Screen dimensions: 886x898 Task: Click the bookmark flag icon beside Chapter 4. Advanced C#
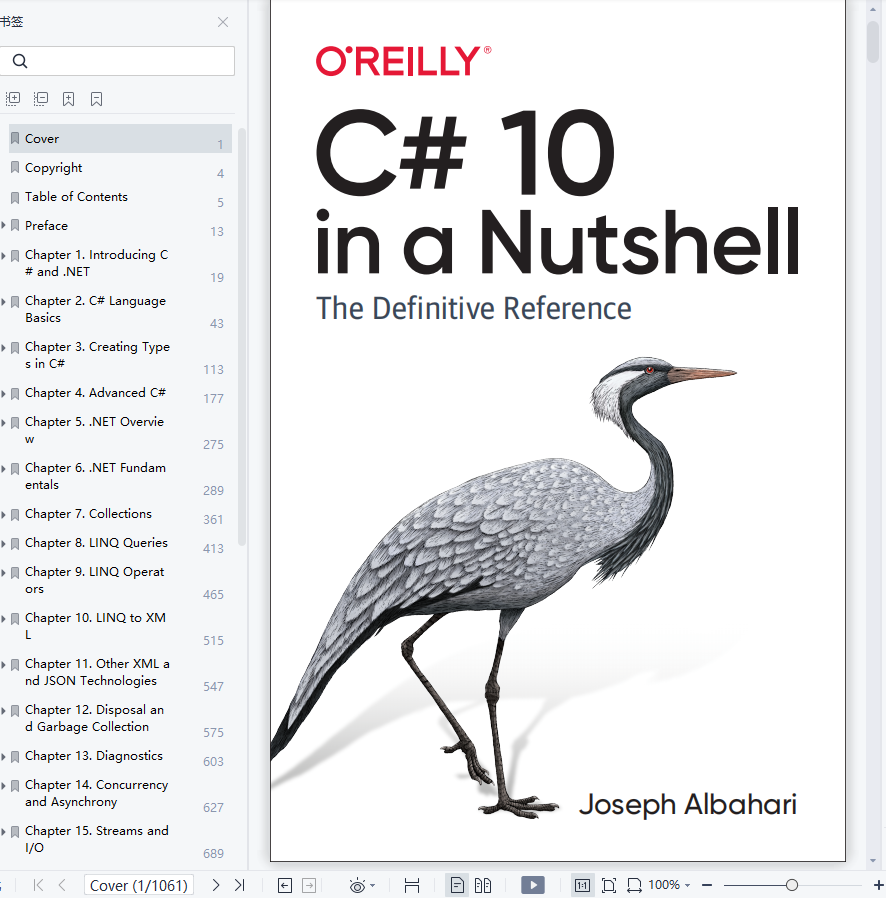pyautogui.click(x=15, y=393)
